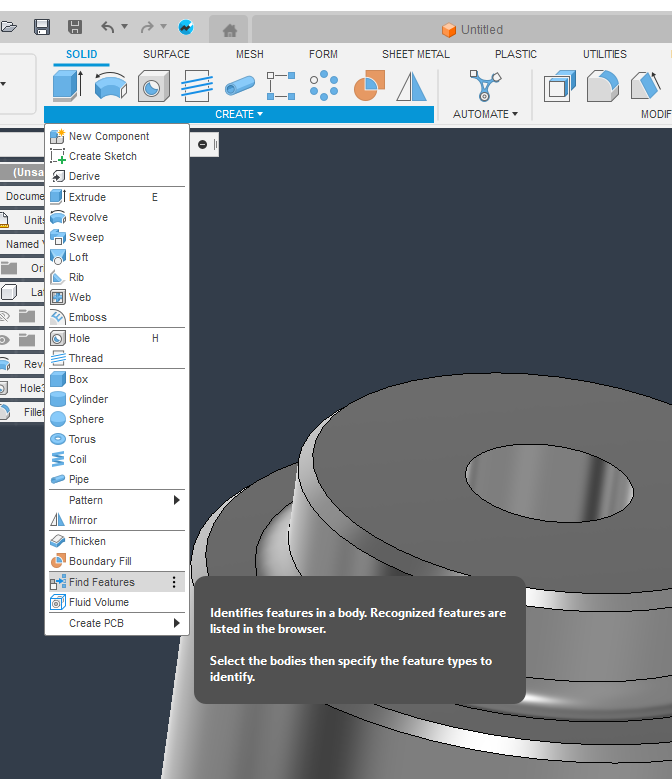Click the Hole toolbar icon

point(153,86)
